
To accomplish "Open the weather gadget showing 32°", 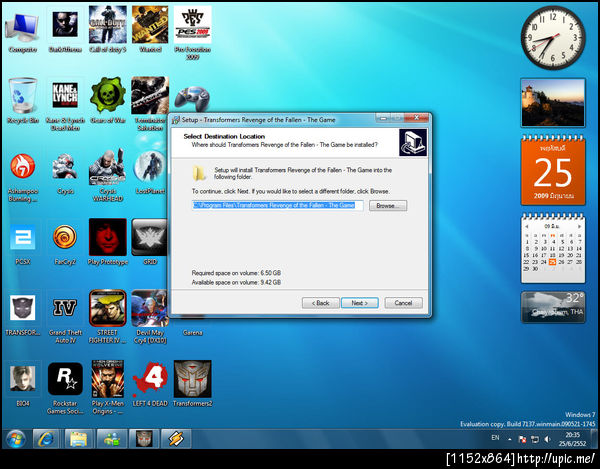I will tap(553, 307).
